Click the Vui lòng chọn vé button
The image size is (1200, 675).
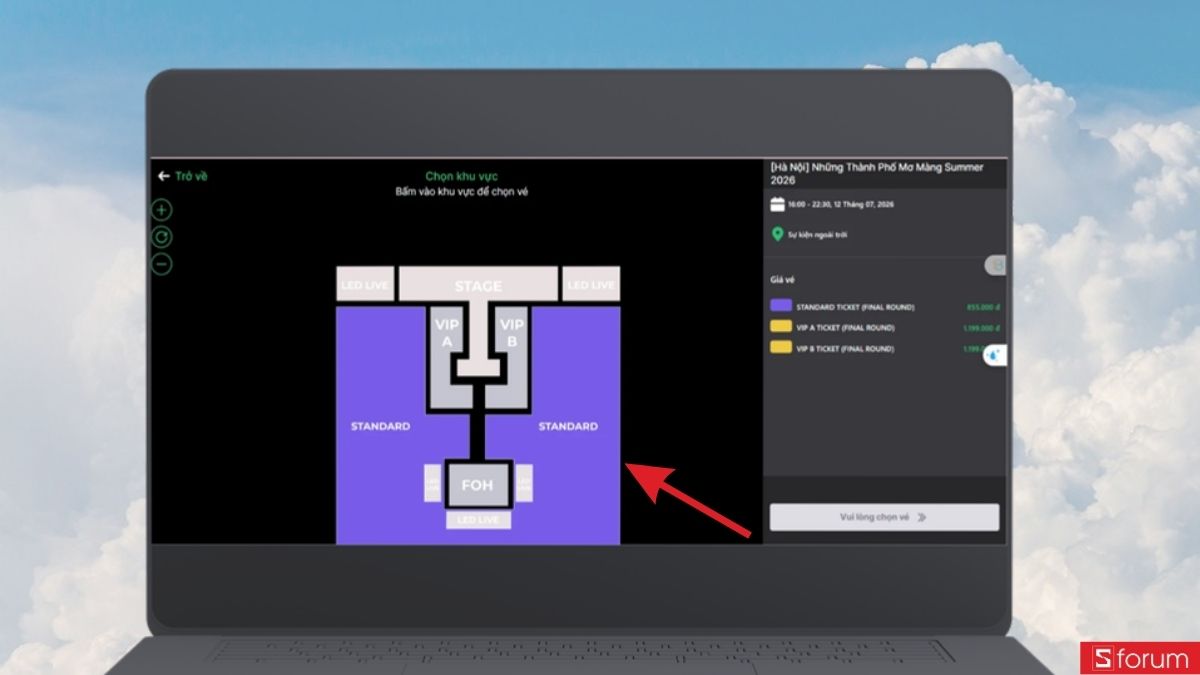(x=884, y=517)
